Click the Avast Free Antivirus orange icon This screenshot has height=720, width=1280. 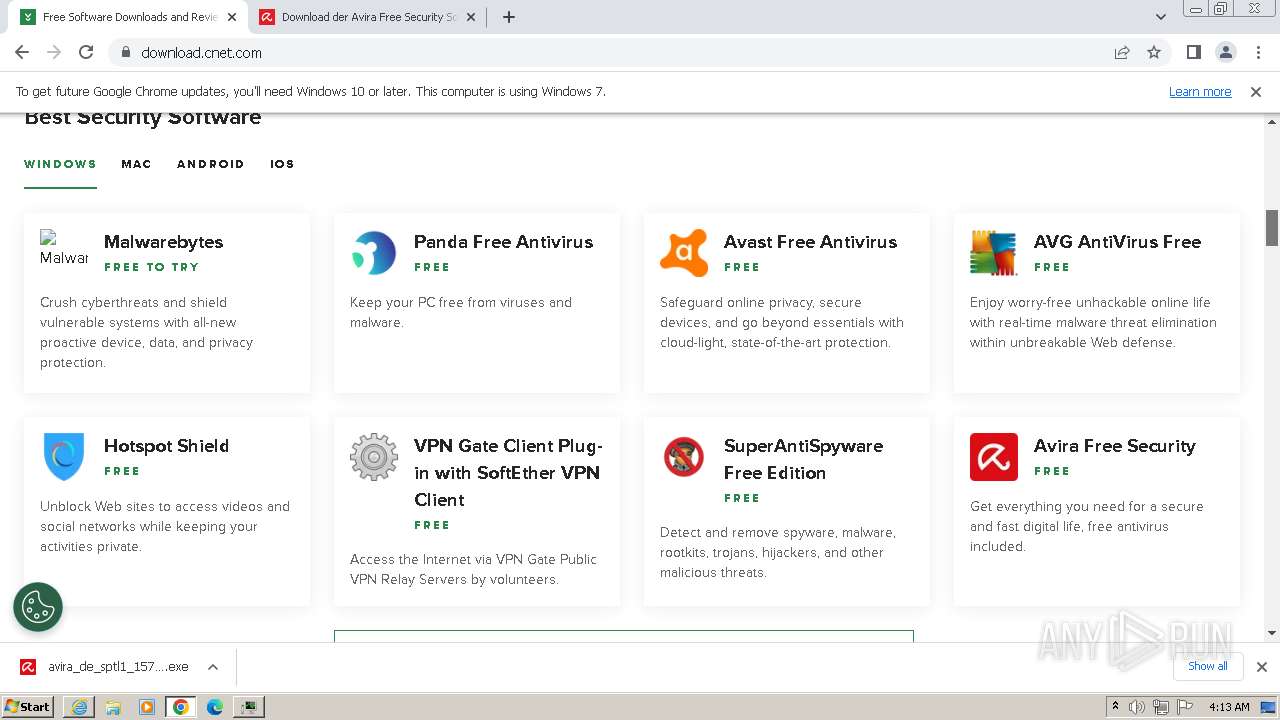click(684, 253)
